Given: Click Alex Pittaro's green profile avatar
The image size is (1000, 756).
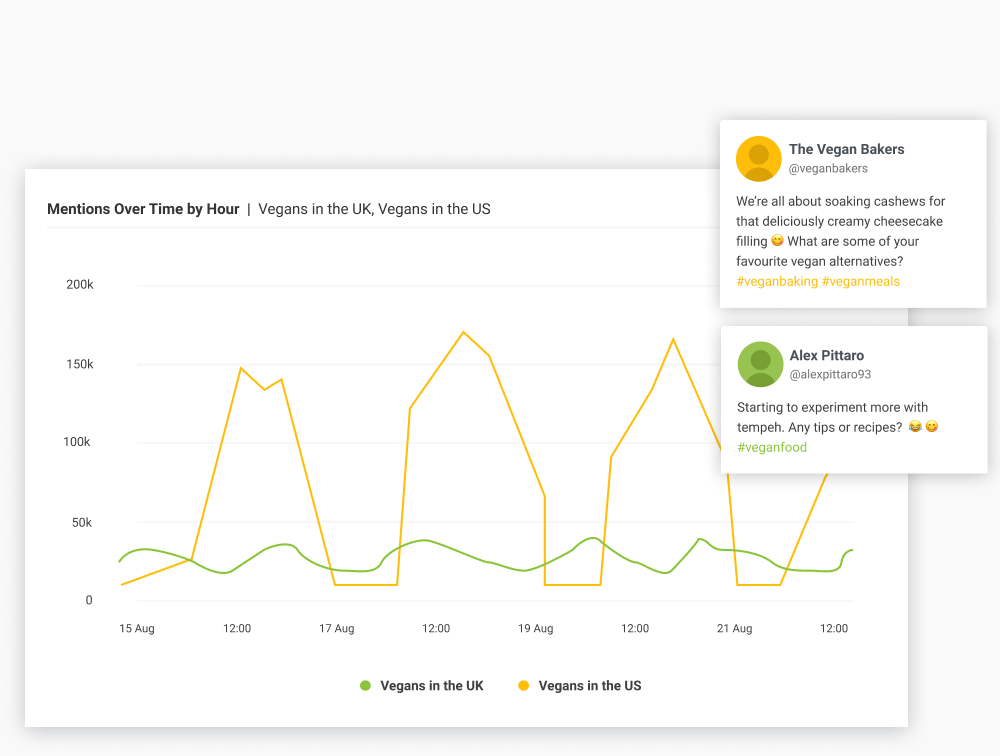Looking at the screenshot, I should click(x=760, y=364).
